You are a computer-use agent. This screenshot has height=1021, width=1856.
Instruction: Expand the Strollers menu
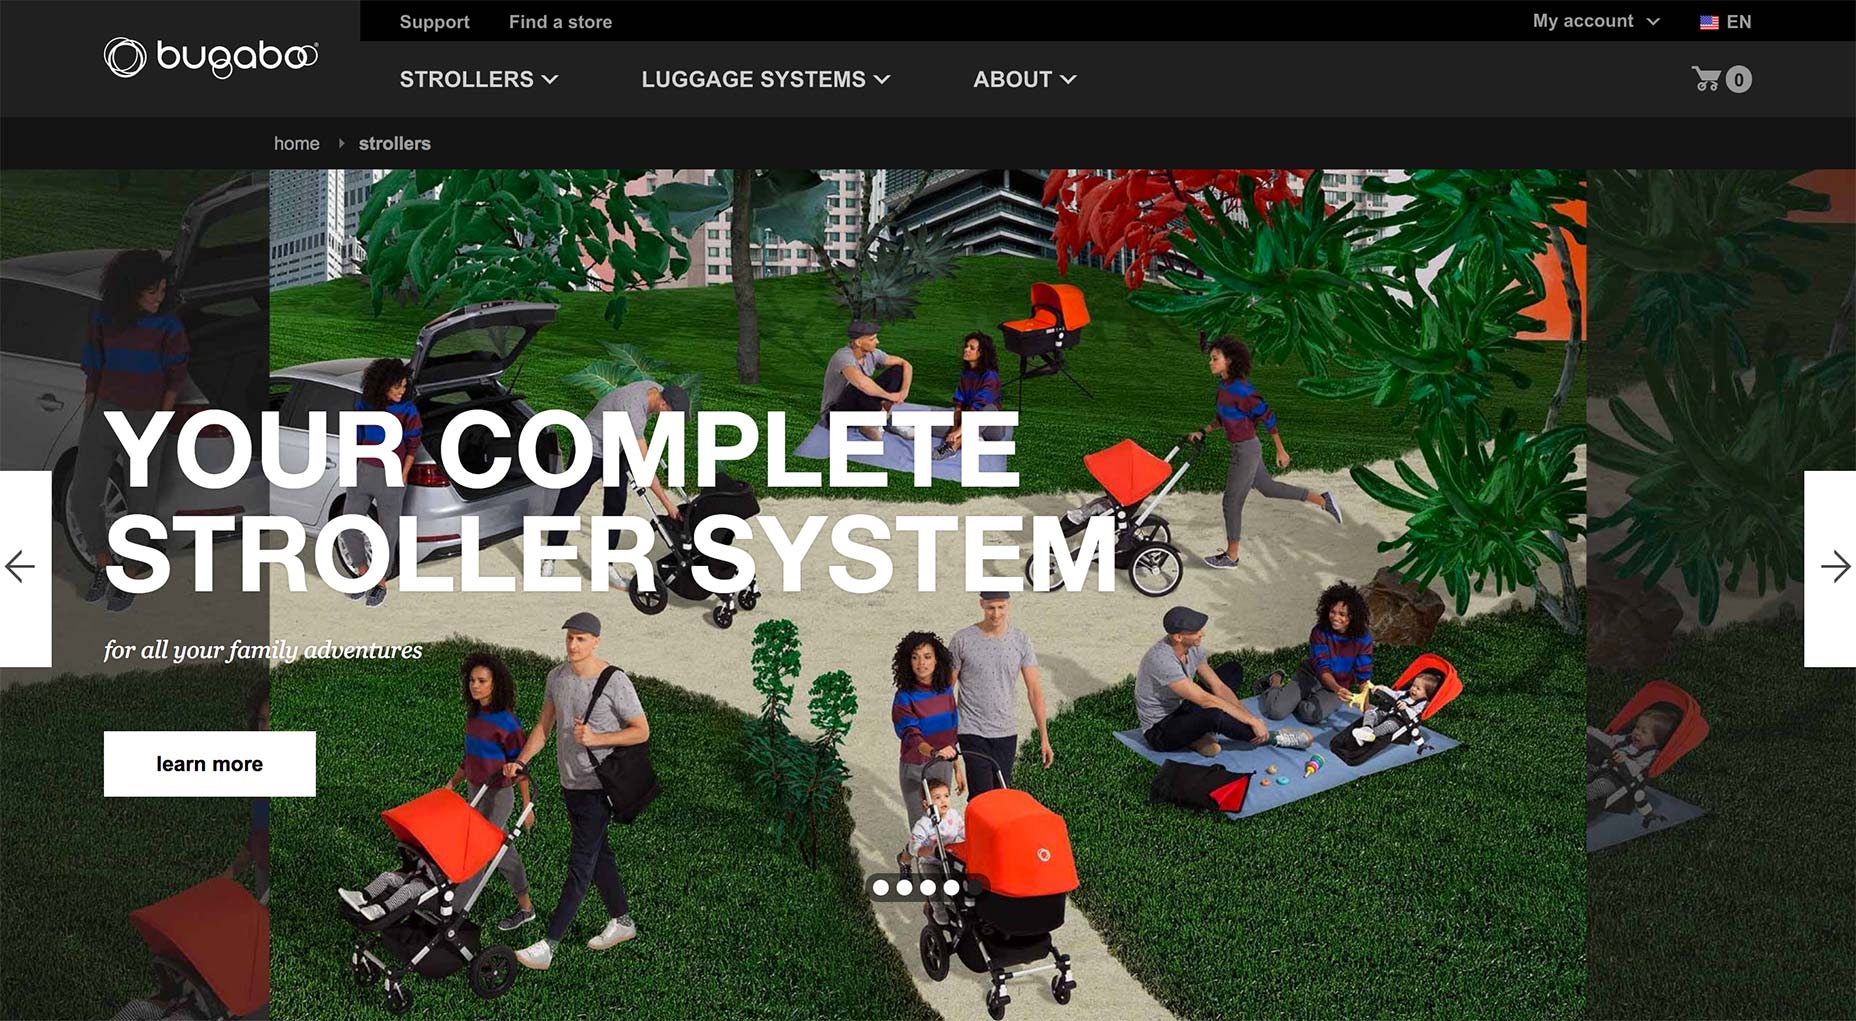tap(479, 79)
